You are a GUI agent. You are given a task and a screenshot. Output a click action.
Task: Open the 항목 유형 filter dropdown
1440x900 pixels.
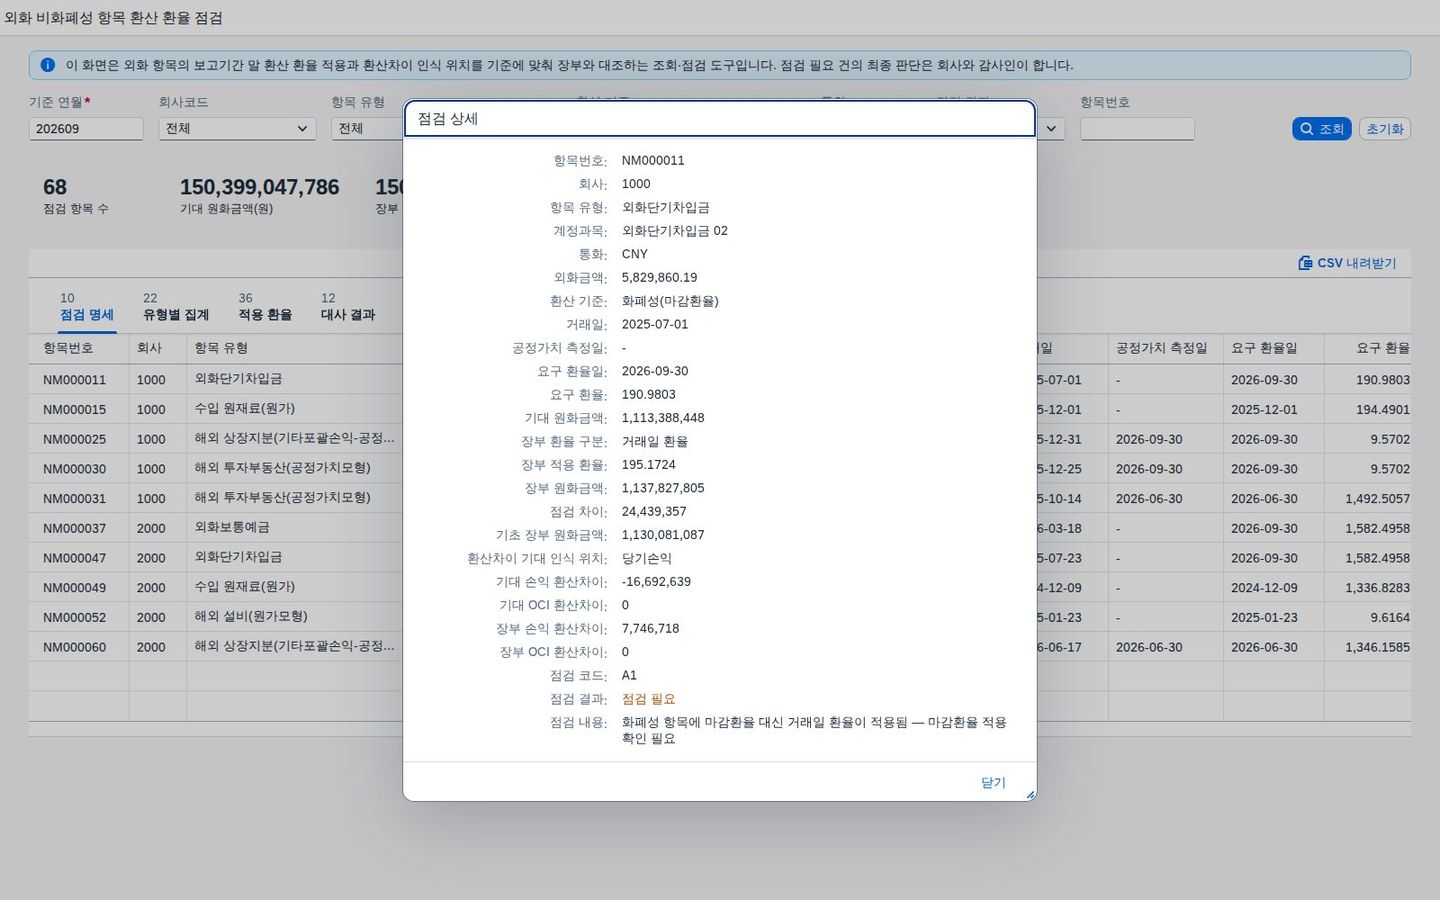click(x=367, y=129)
